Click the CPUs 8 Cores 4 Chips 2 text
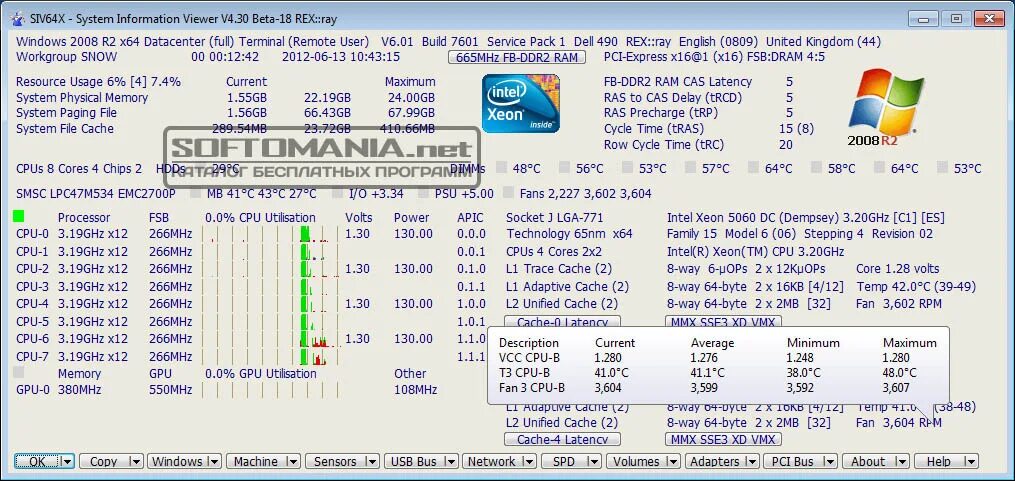 coord(79,168)
